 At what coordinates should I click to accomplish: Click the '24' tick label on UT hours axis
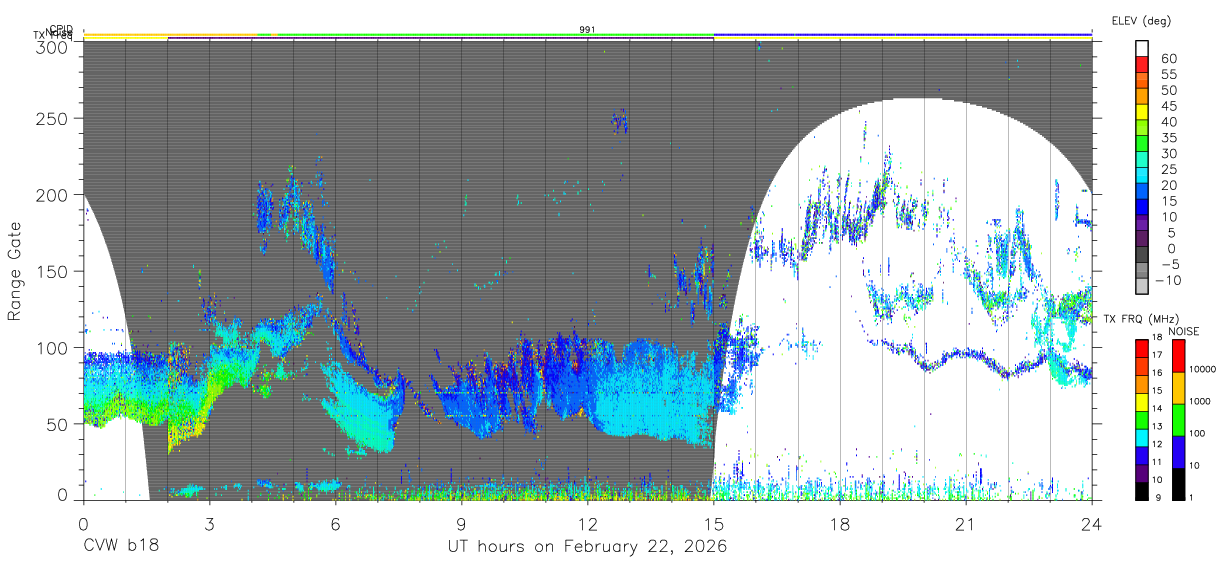[1091, 524]
